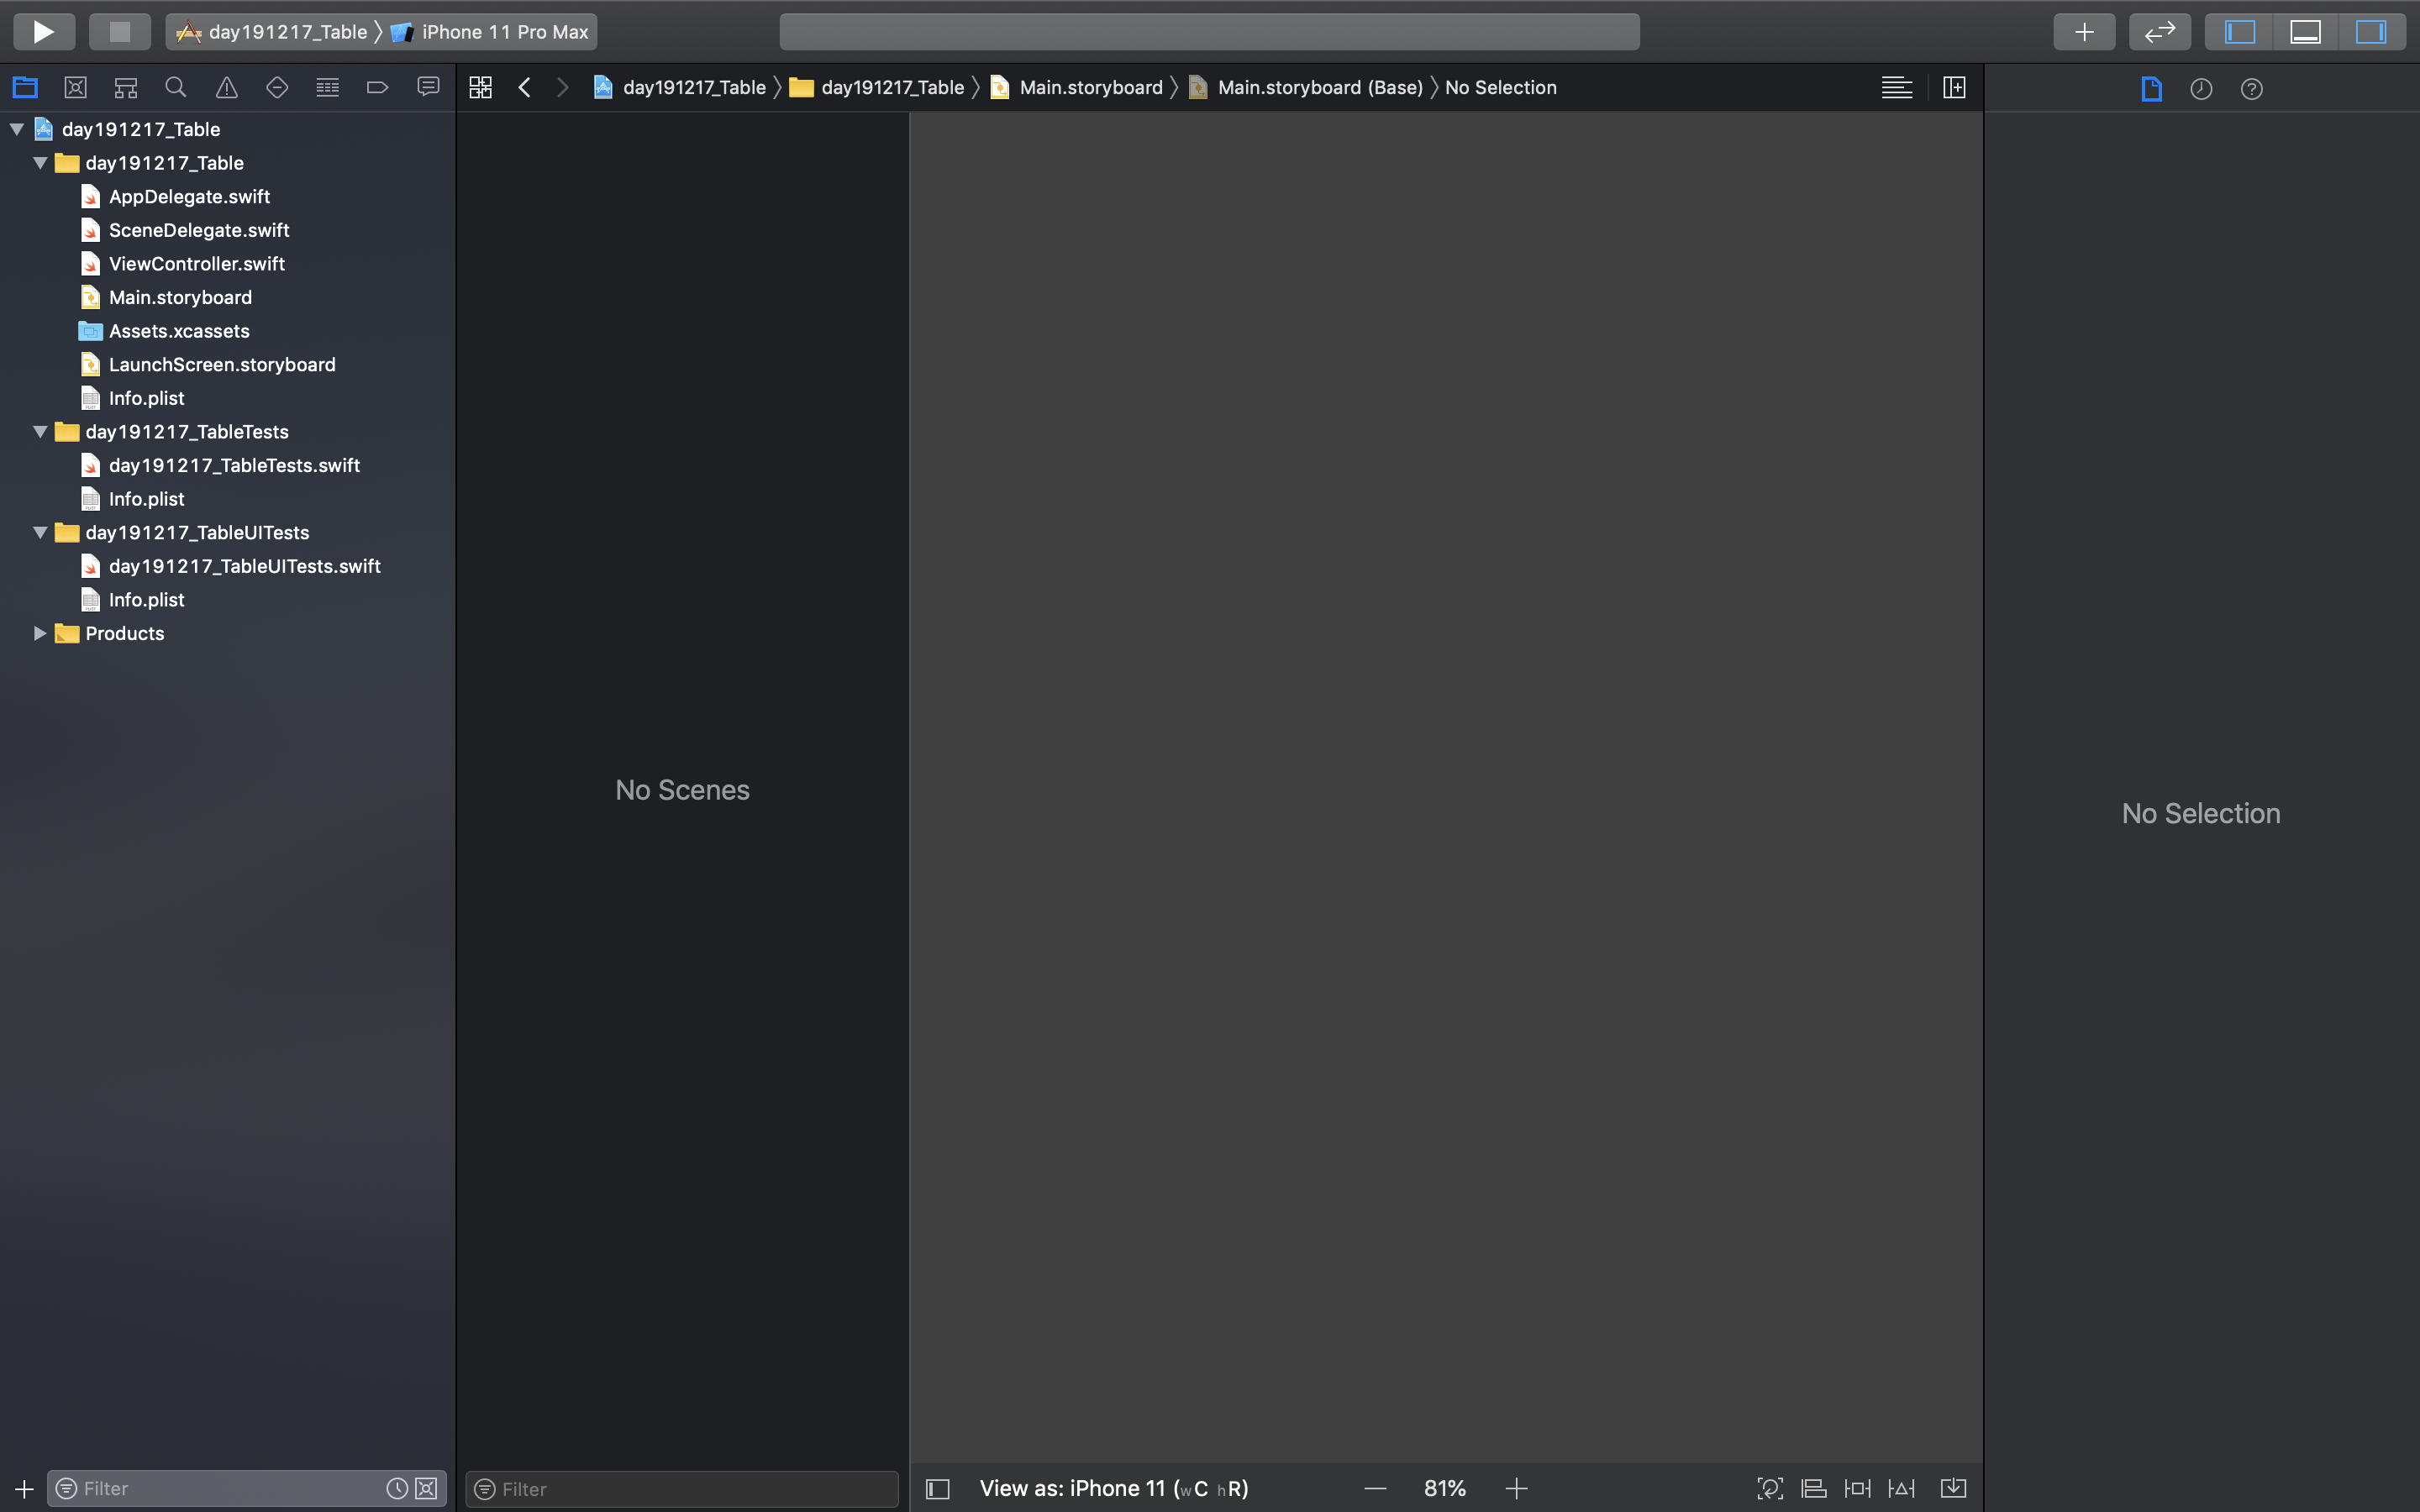The width and height of the screenshot is (2420, 1512).
Task: Toggle the Debug area panel visibility
Action: point(2305,32)
